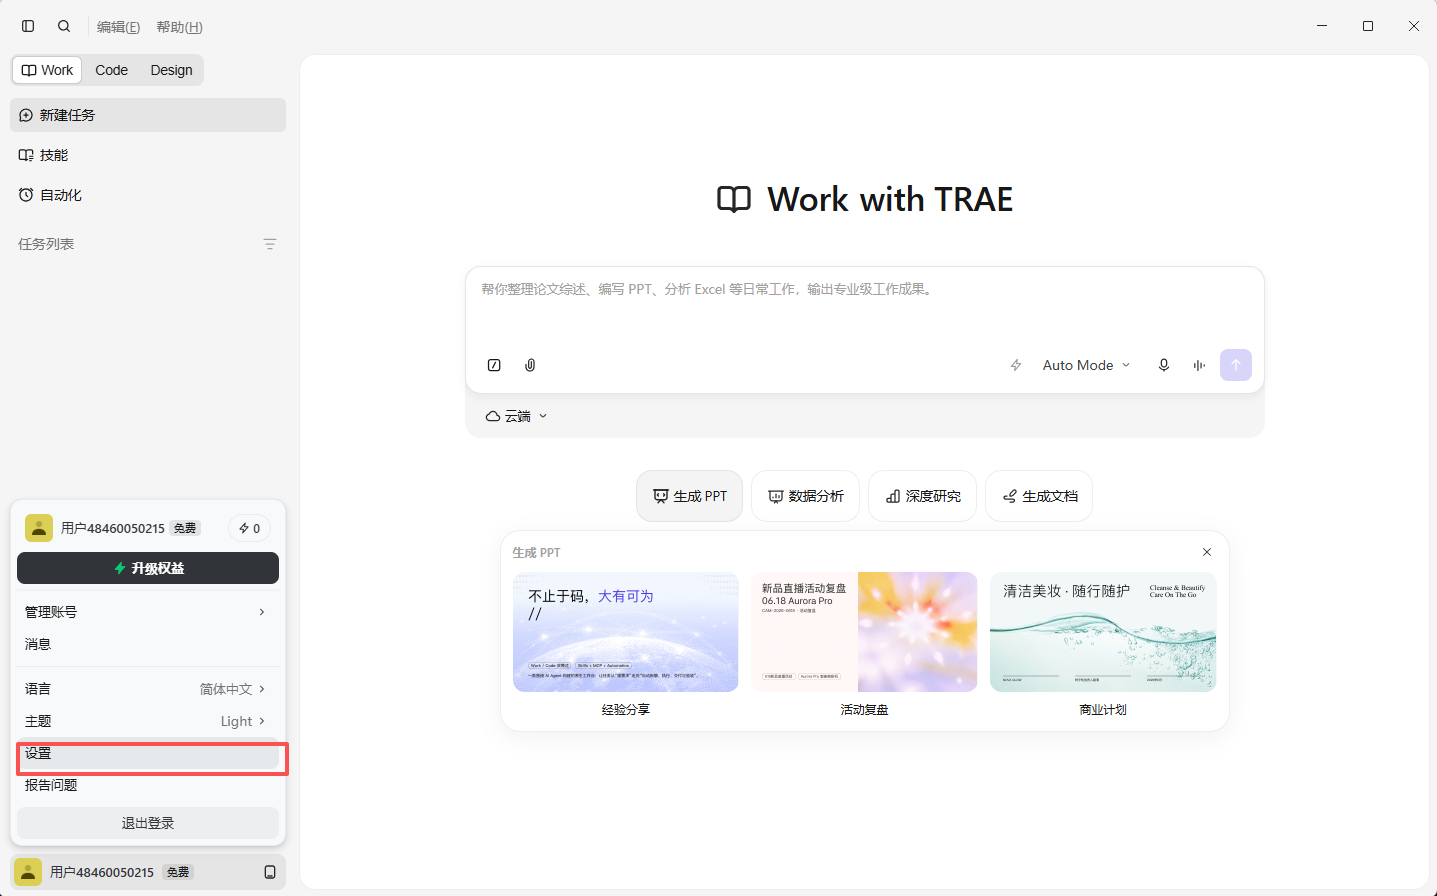Select the 生成 PPT shortcut
Image resolution: width=1437 pixels, height=896 pixels.
click(x=689, y=496)
